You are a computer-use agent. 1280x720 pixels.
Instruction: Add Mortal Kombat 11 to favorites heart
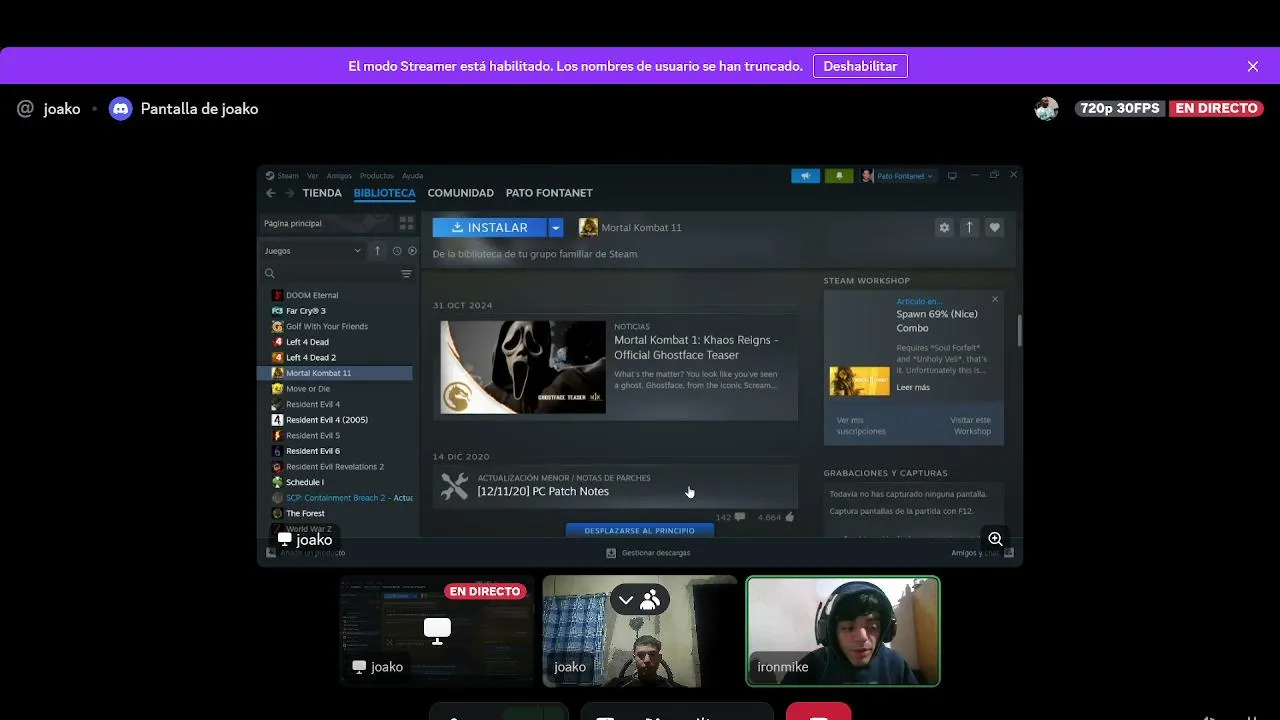pos(994,228)
